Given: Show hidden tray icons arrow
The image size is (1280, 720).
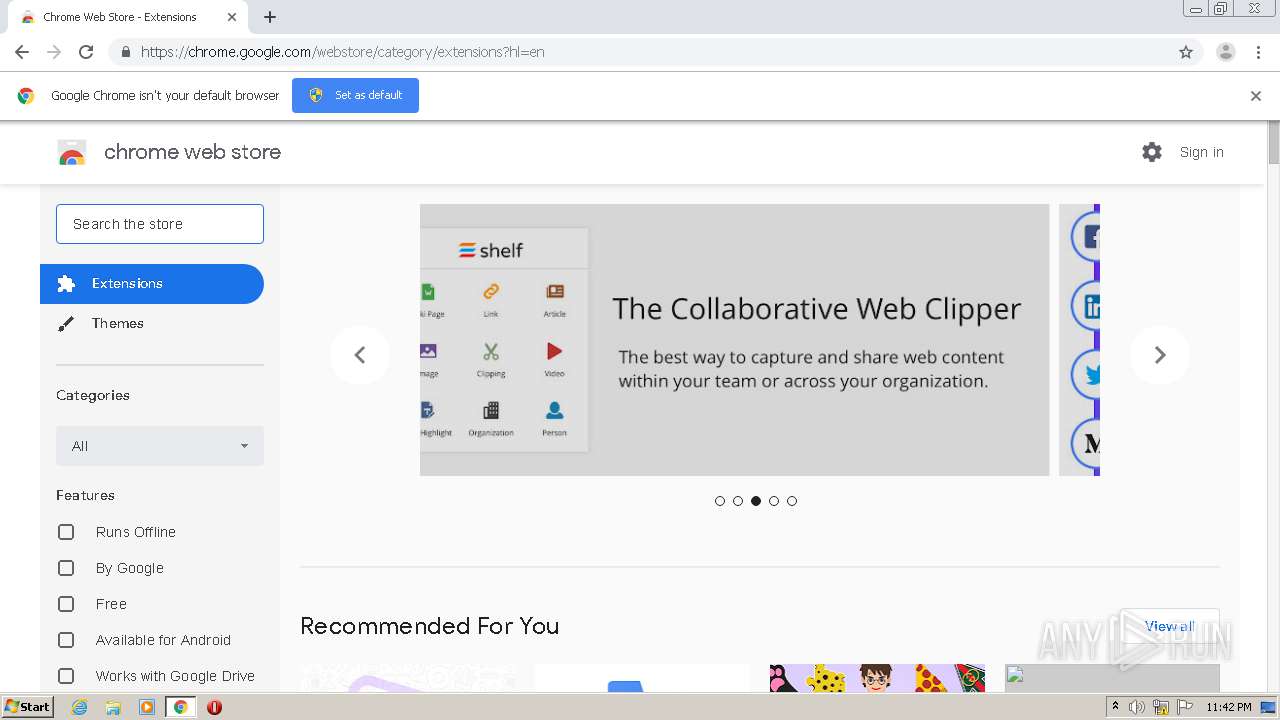Looking at the screenshot, I should point(1116,707).
